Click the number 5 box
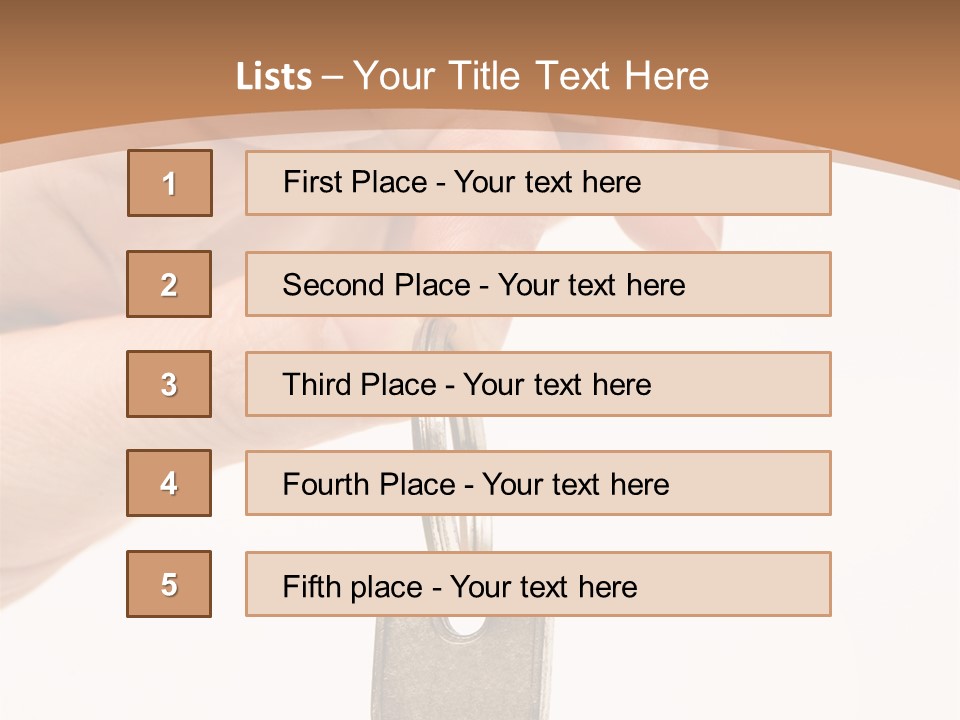Screen dimensions: 960x720 [x=169, y=584]
